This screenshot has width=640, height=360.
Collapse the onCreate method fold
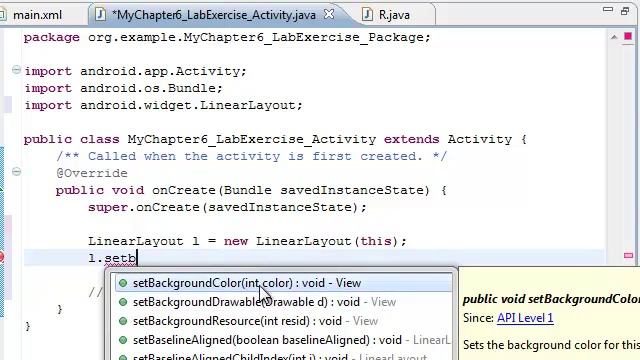[x=16, y=171]
